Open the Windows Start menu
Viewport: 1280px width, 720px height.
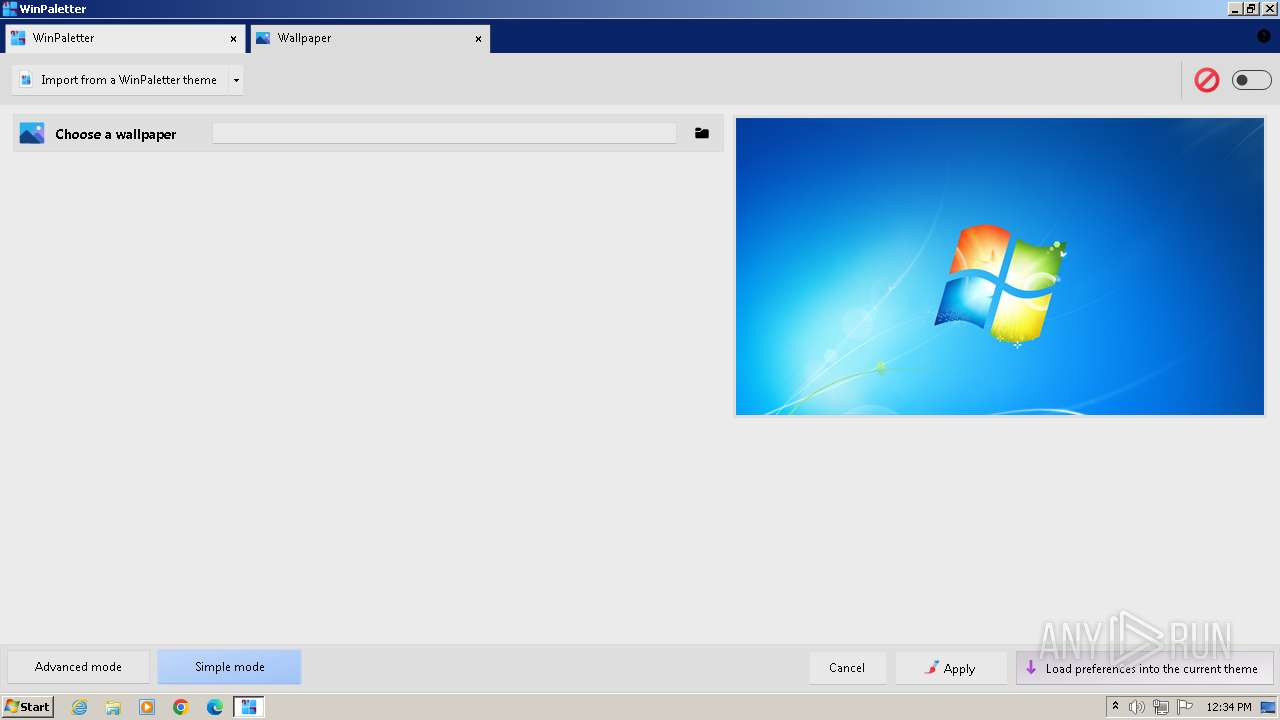[x=28, y=707]
